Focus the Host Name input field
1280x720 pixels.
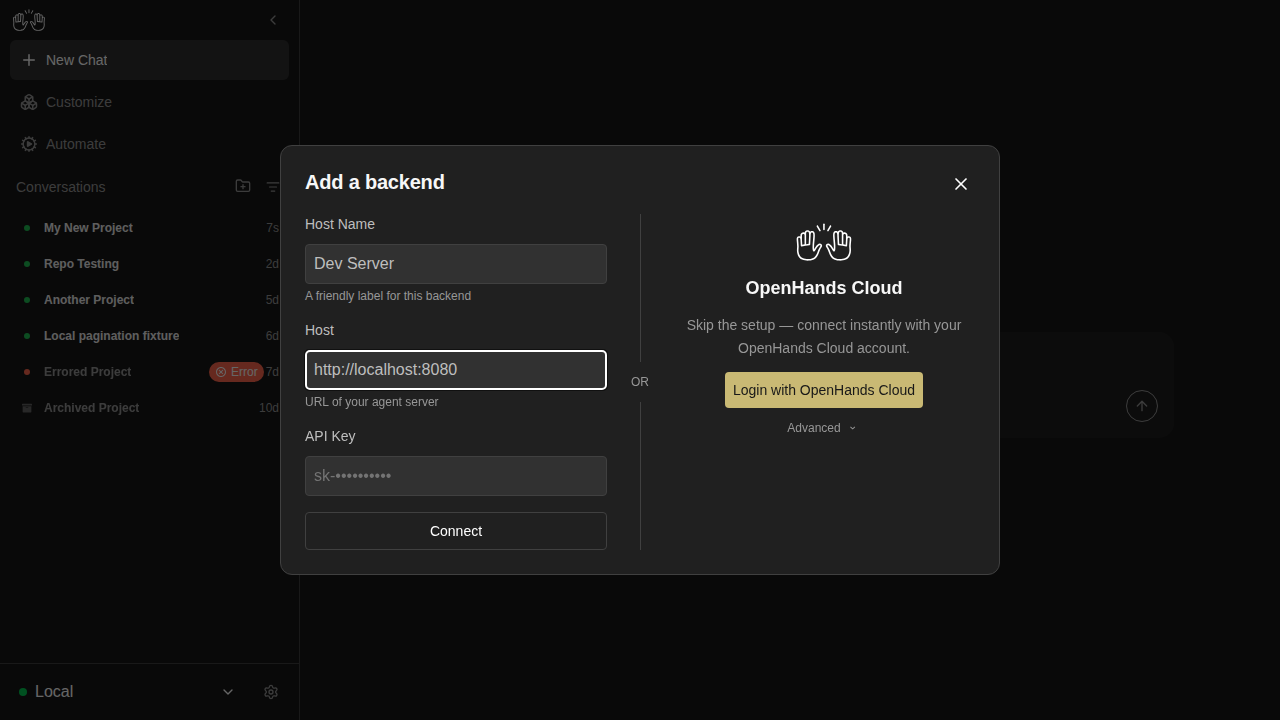click(456, 264)
